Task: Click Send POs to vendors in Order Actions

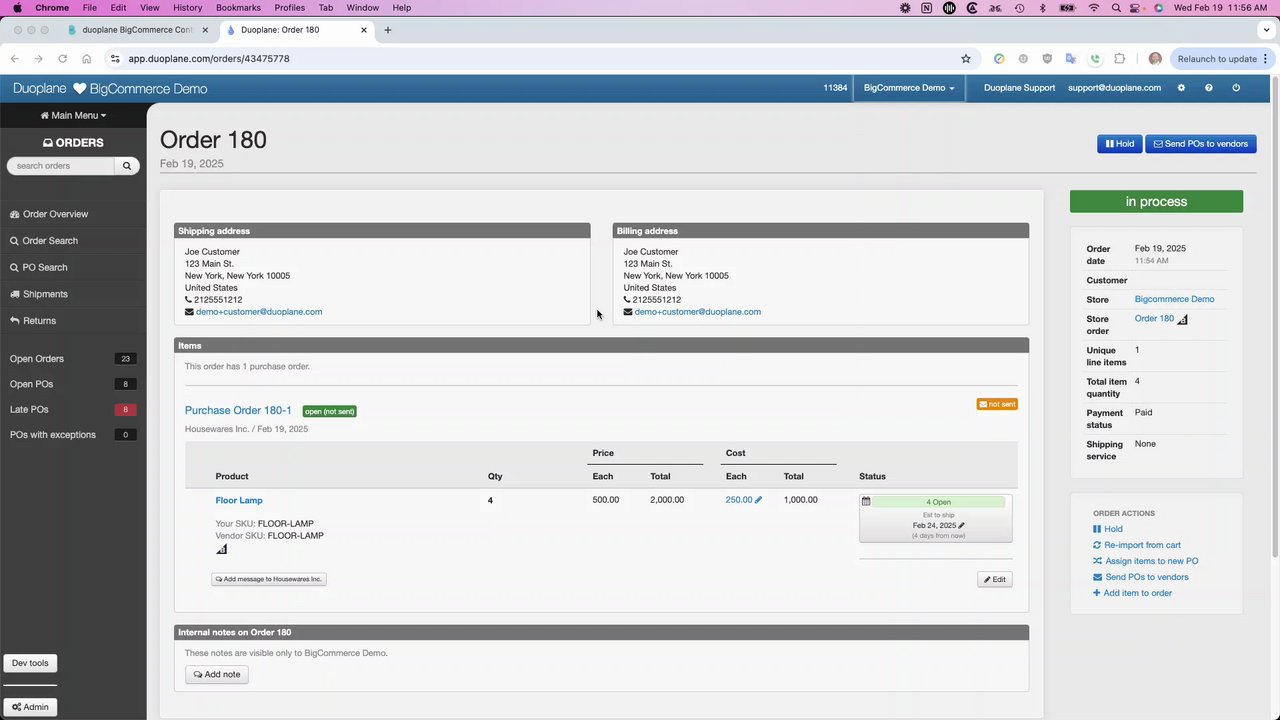Action: tap(1141, 577)
